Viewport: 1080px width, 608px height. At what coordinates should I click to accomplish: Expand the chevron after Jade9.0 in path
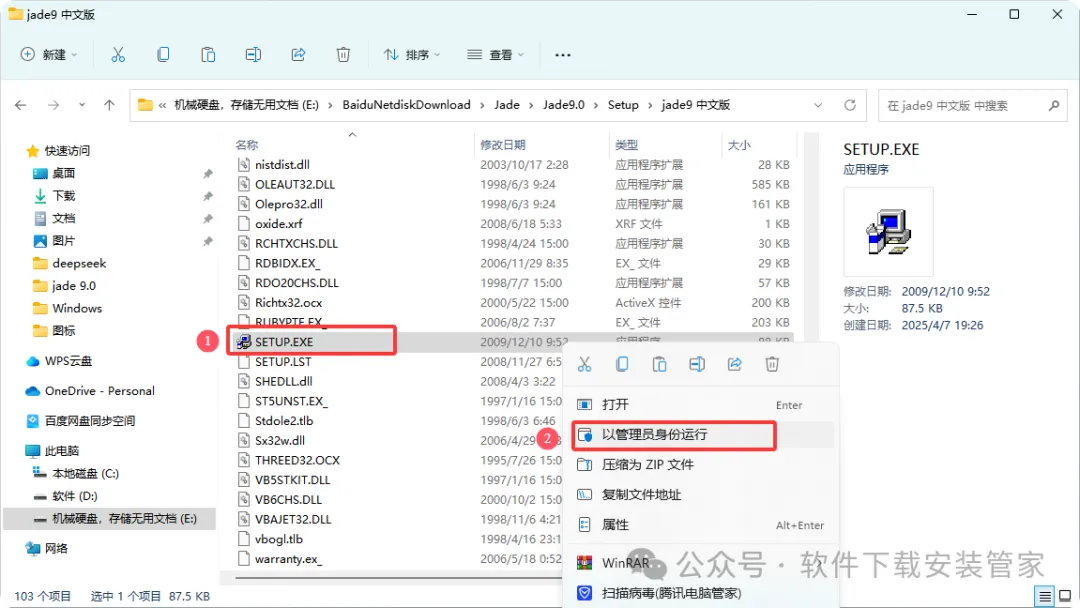(596, 105)
